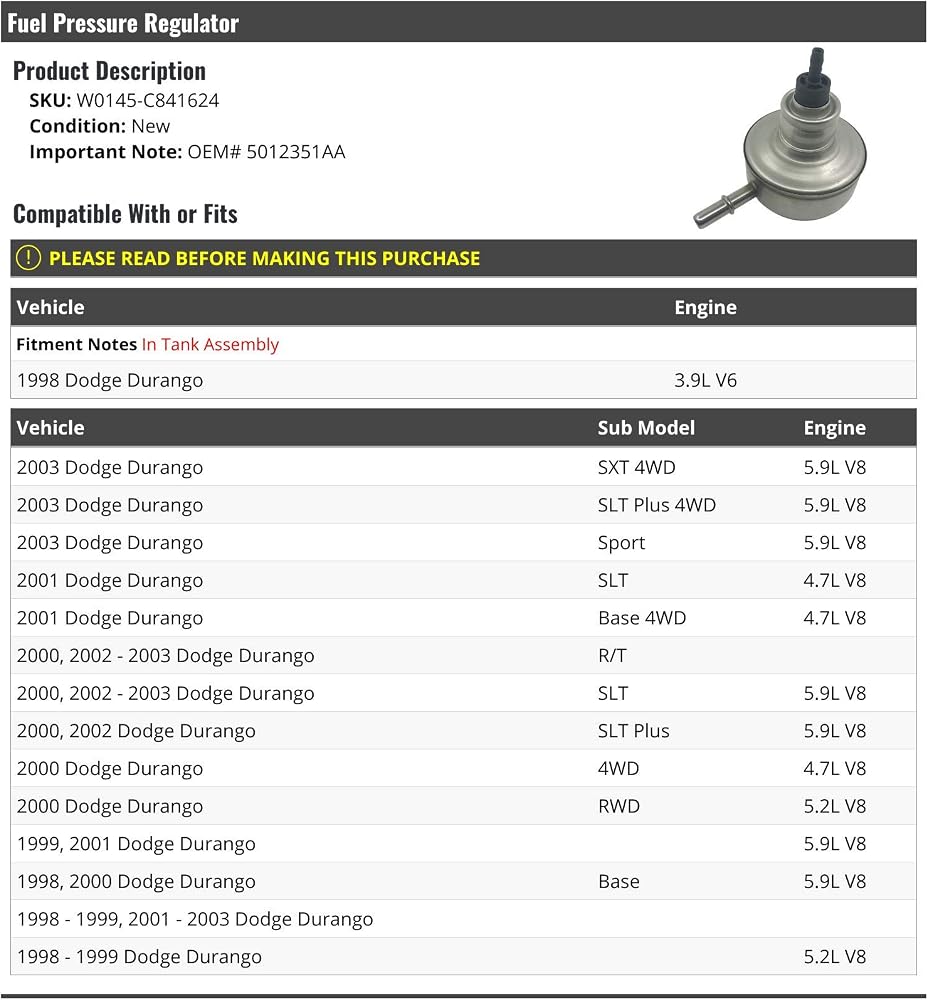
Task: Click the Fuel Pressure Regulator title bar
Action: click(x=464, y=22)
